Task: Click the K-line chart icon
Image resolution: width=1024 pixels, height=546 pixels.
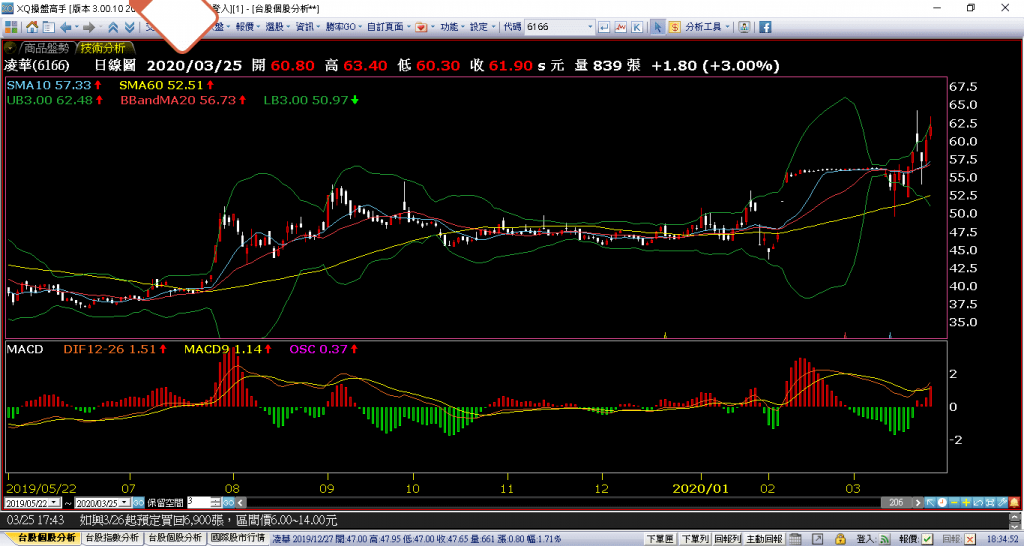Action: 637,27
